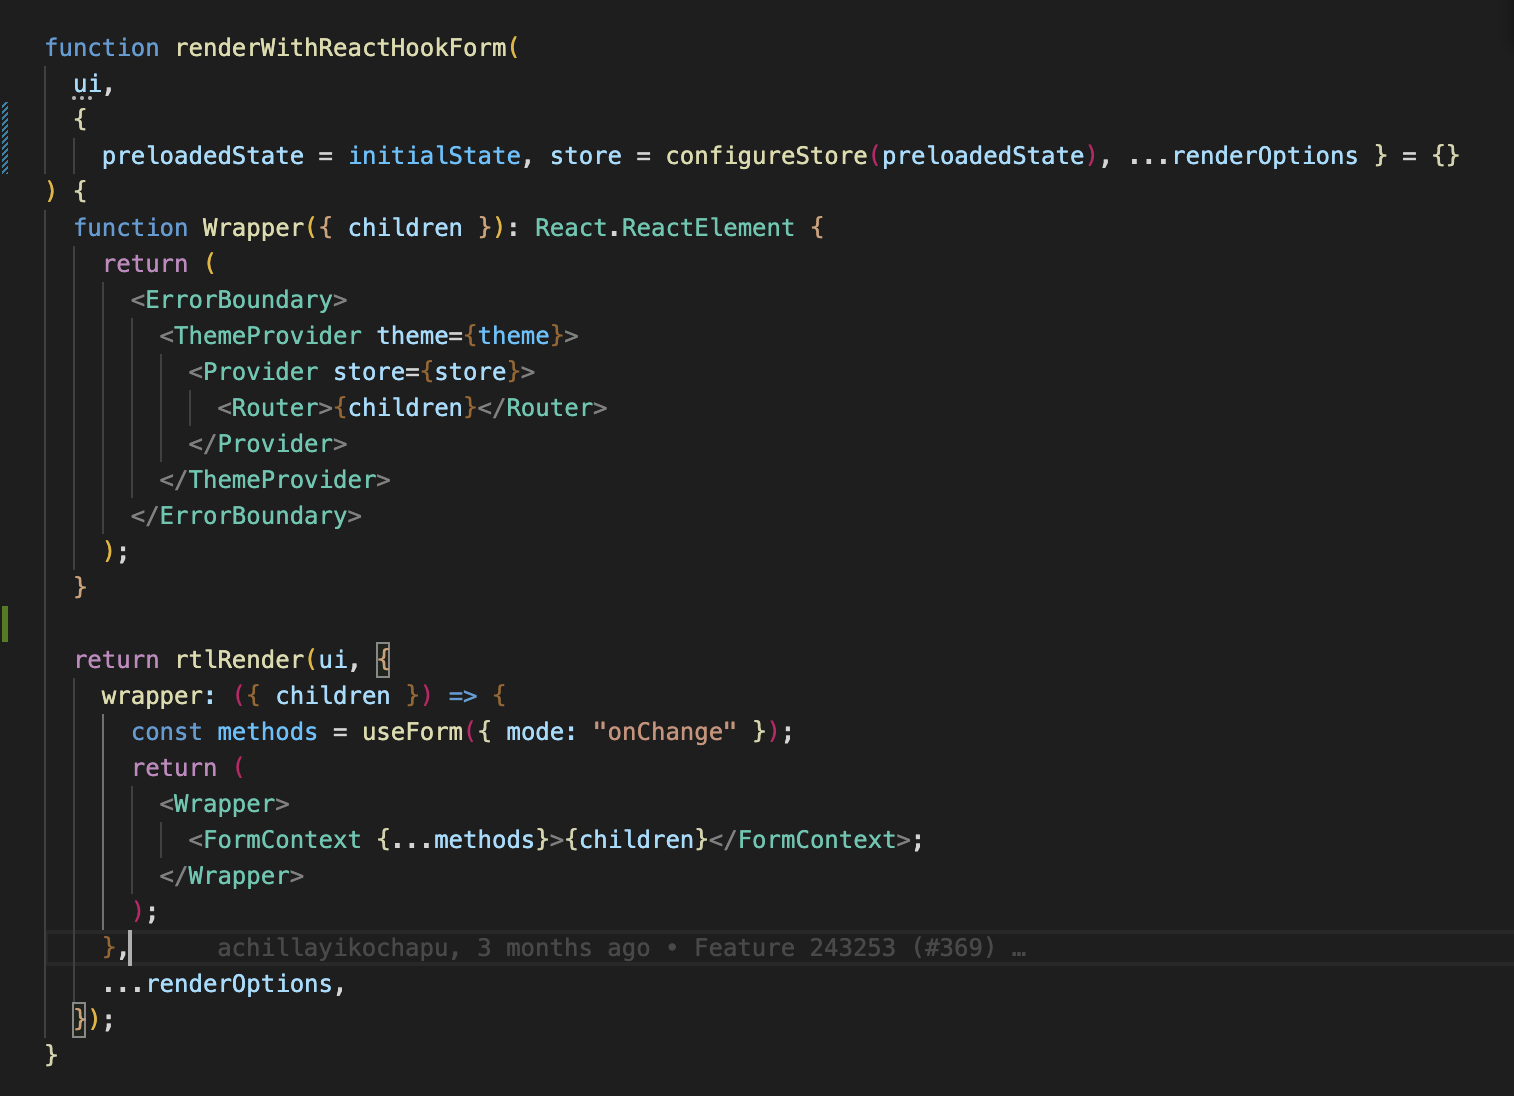This screenshot has width=1514, height=1096.
Task: Click the git blame annotation 'achillayikochapu, 3 months ago'
Action: [434, 948]
